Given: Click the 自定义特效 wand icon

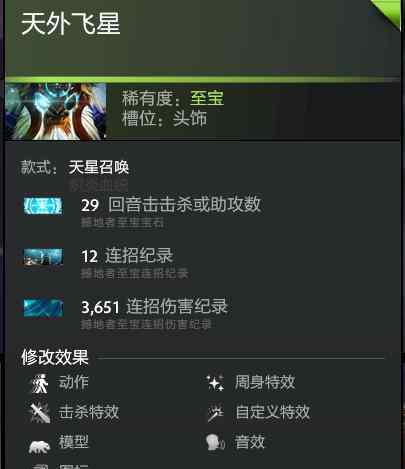Looking at the screenshot, I should [215, 413].
